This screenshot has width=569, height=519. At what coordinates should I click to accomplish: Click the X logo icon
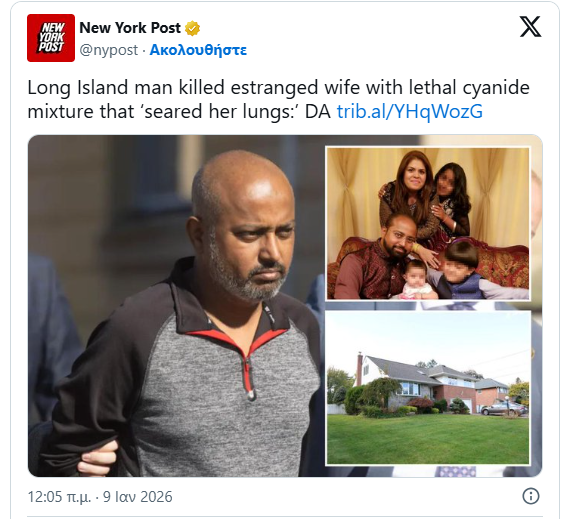pyautogui.click(x=530, y=26)
